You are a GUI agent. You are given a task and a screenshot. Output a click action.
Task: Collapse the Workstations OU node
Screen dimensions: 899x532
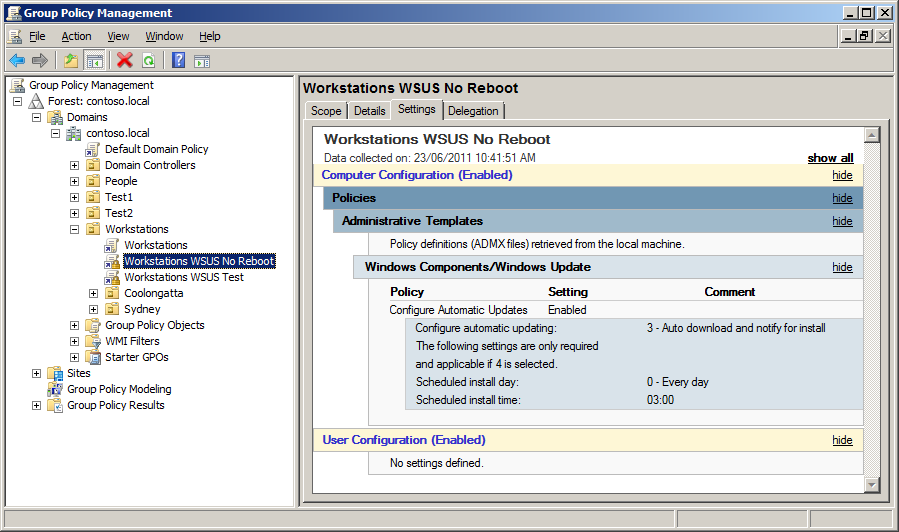pyautogui.click(x=75, y=229)
